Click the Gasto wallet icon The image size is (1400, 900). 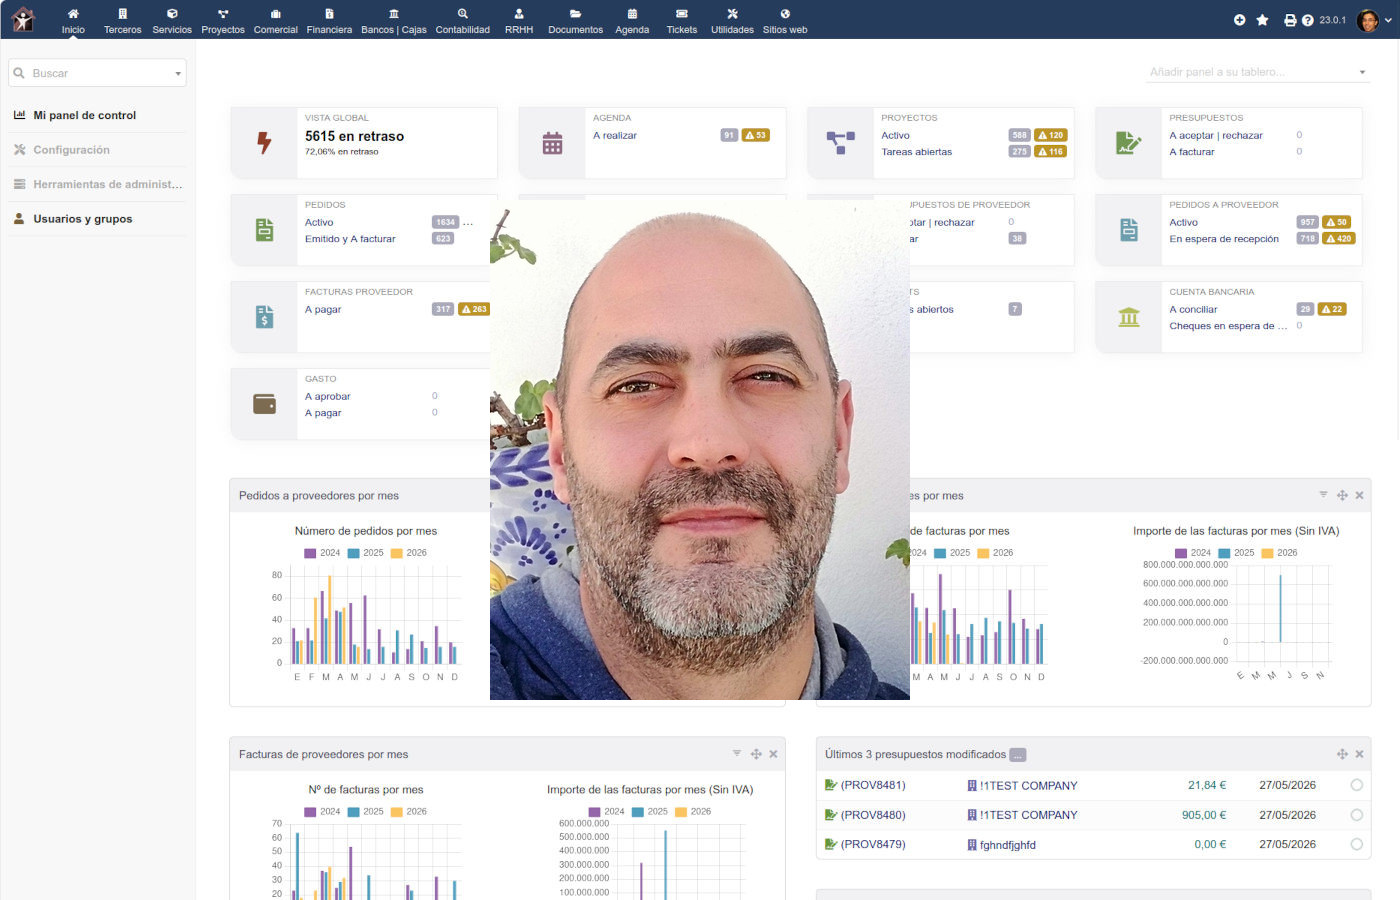coord(264,404)
